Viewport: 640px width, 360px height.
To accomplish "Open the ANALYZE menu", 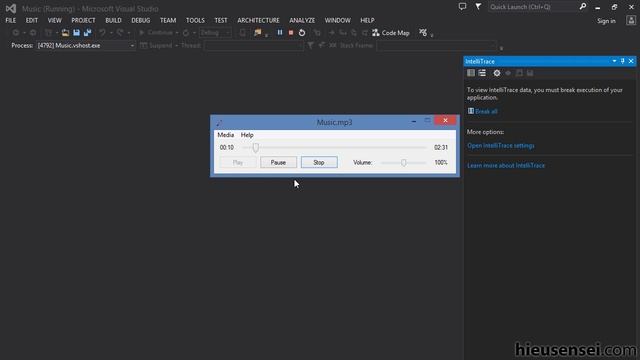I will point(302,20).
